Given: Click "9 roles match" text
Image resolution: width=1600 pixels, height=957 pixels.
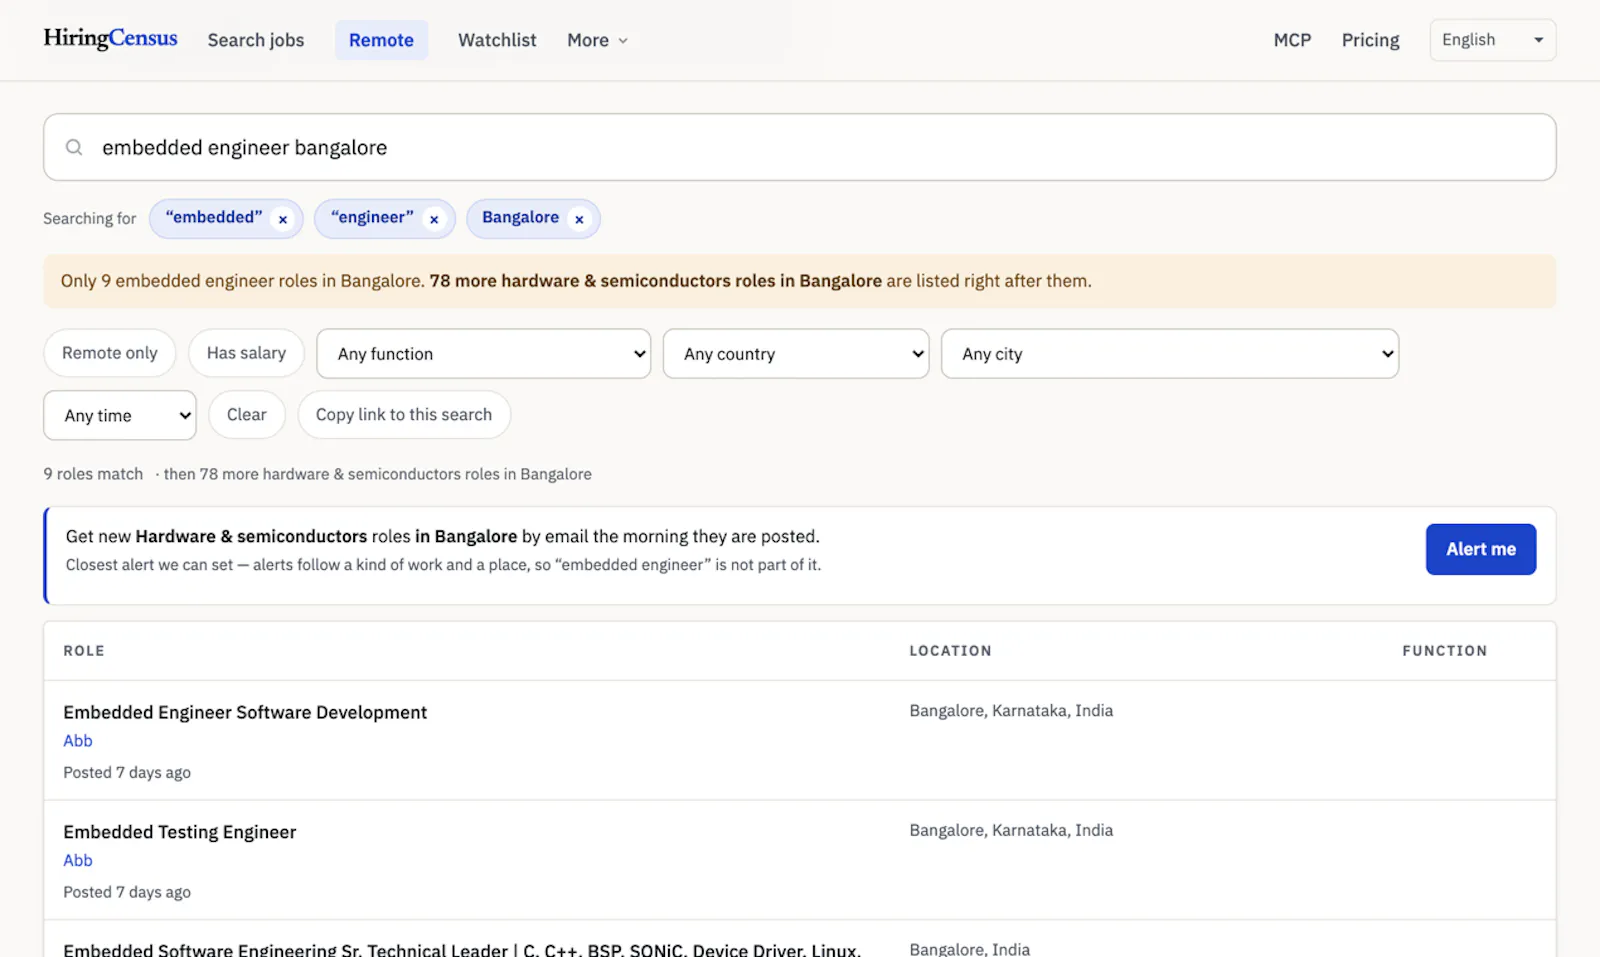Looking at the screenshot, I should coord(93,474).
